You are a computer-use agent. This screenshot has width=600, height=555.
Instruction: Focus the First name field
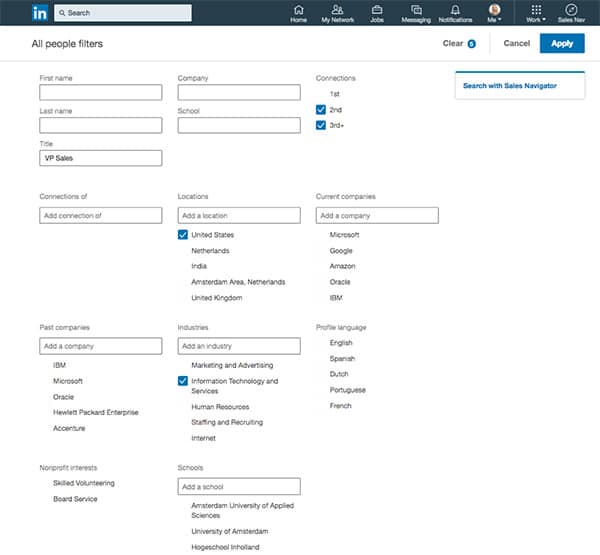[101, 92]
